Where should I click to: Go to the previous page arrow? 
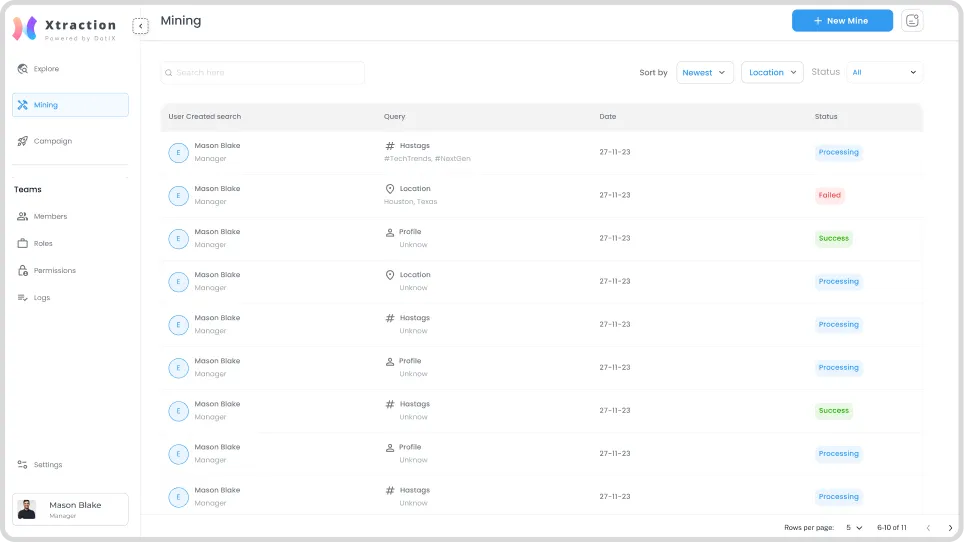928,528
